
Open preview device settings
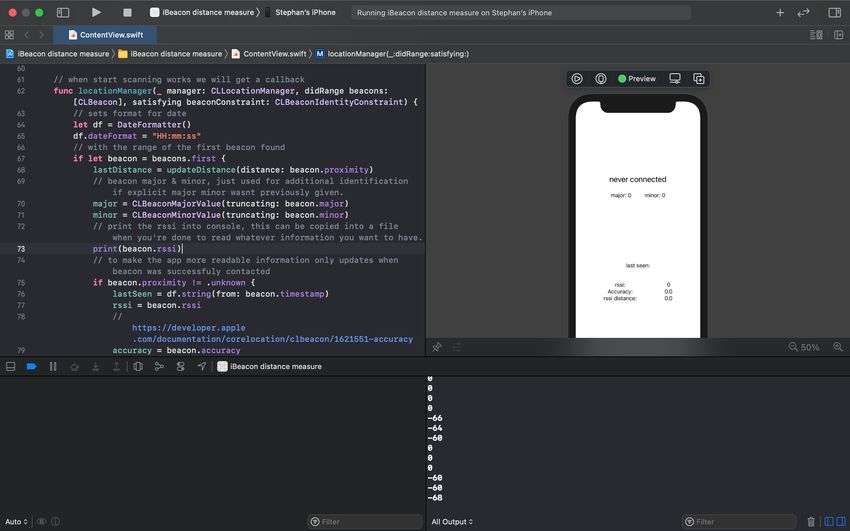pyautogui.click(x=675, y=79)
